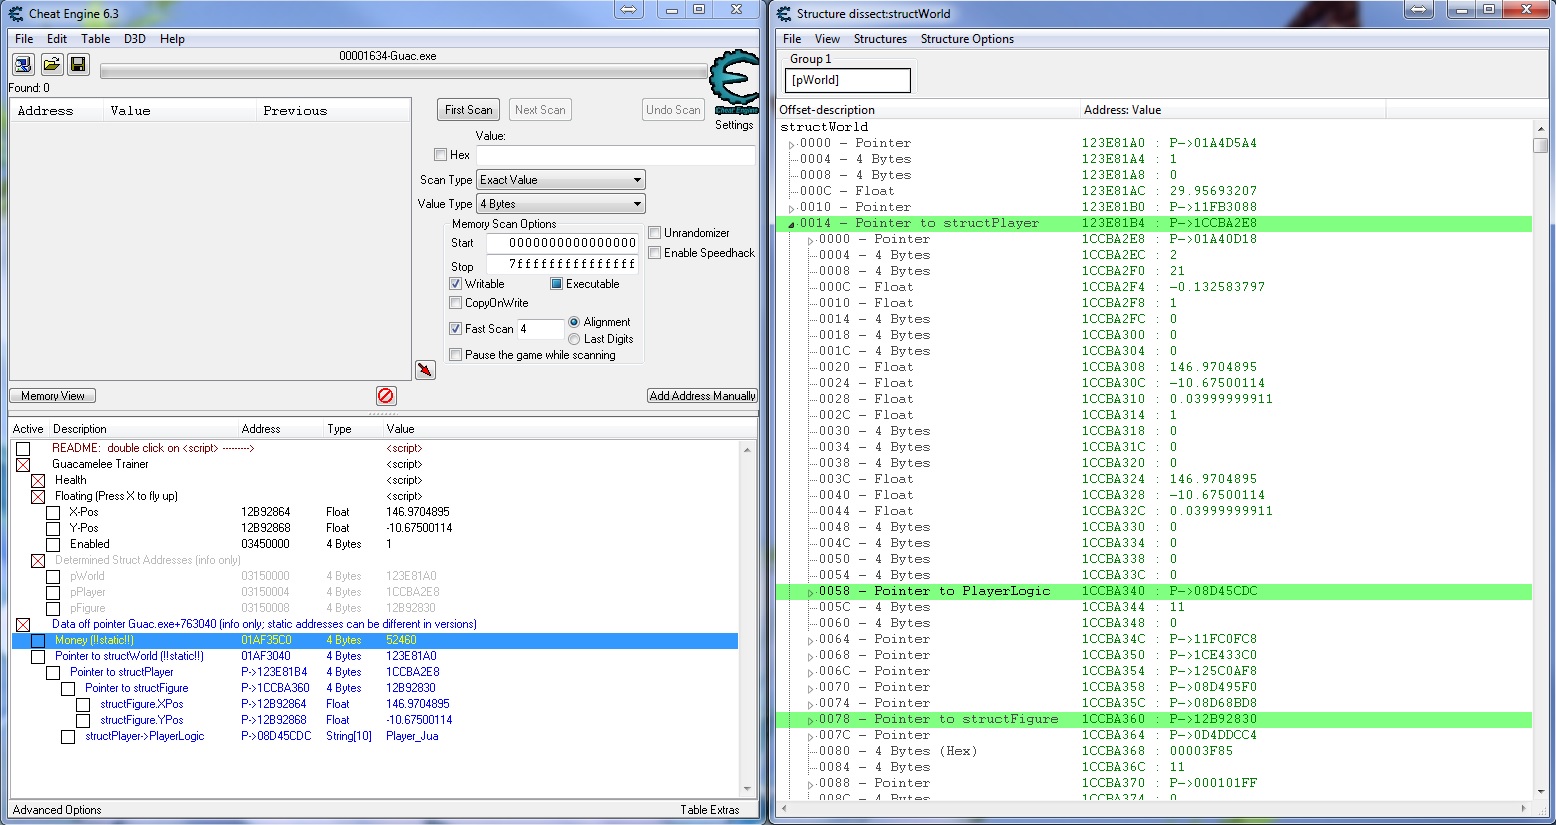Open the D3D menu
Screen dimensions: 1556x825
pyautogui.click(x=135, y=39)
